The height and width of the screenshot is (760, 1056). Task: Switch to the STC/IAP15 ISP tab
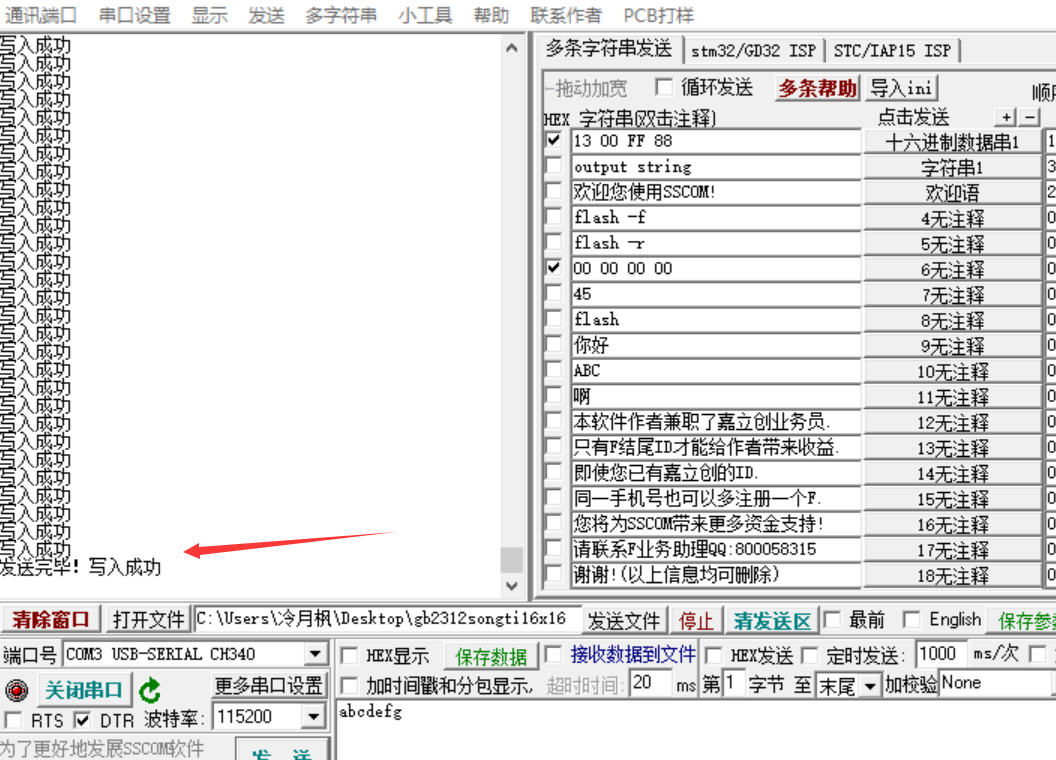tap(892, 51)
